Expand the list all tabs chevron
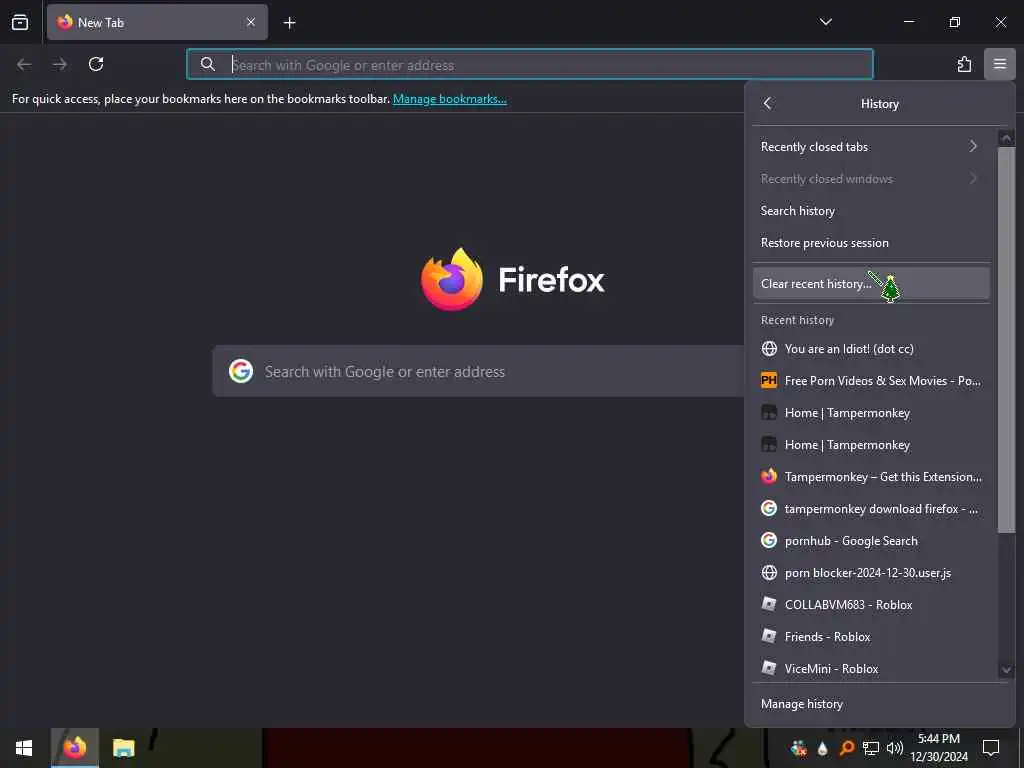 [x=825, y=22]
